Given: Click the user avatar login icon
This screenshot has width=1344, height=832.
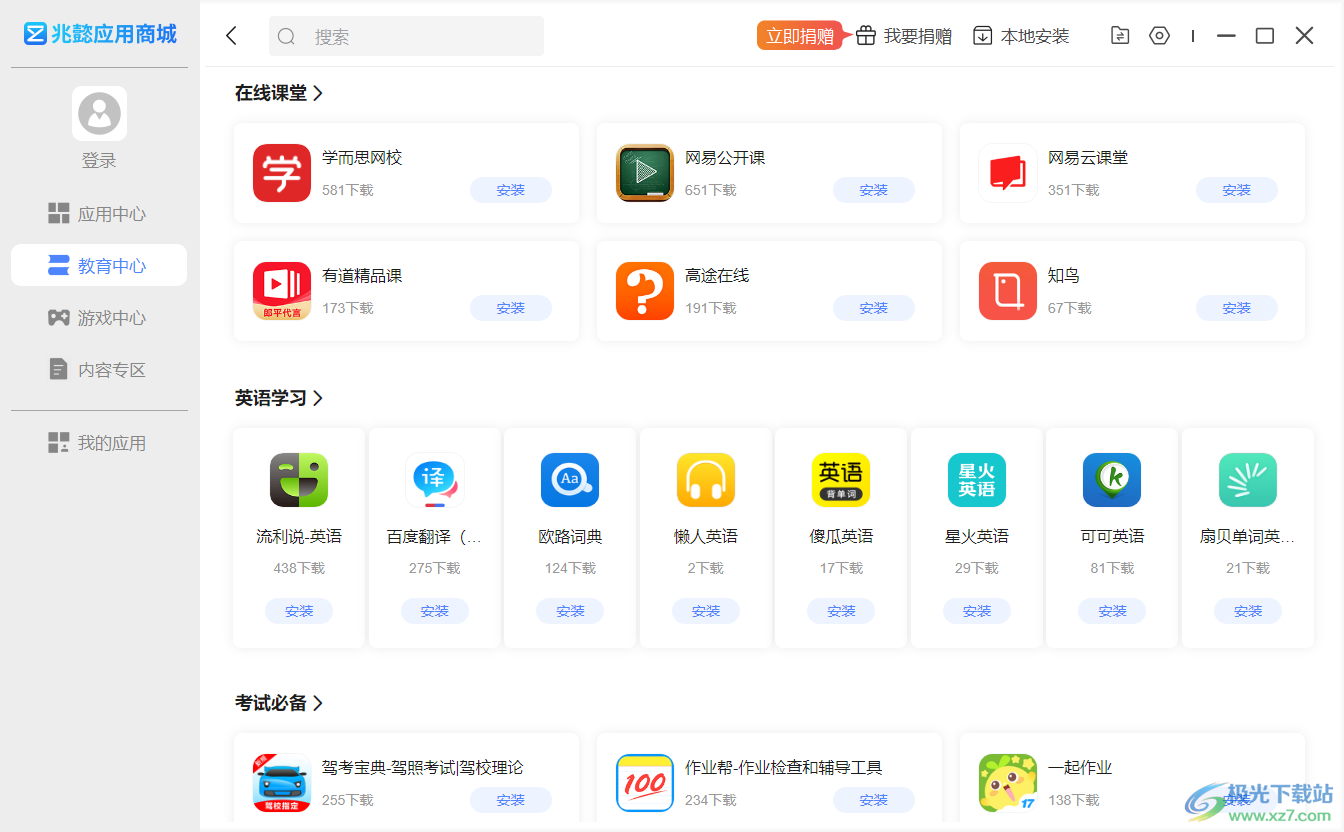Looking at the screenshot, I should pos(99,113).
